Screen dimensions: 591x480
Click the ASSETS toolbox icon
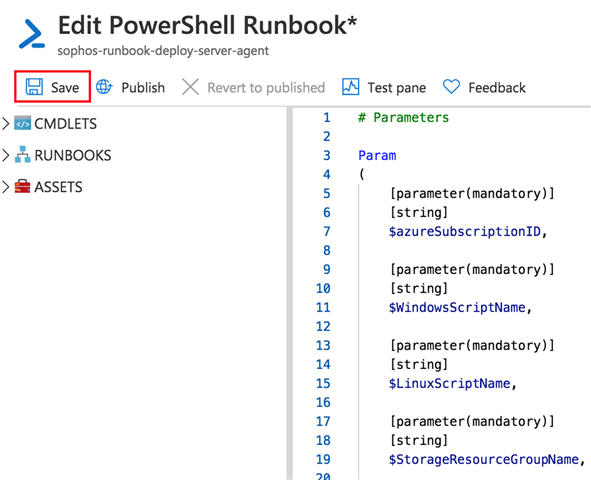(x=23, y=186)
